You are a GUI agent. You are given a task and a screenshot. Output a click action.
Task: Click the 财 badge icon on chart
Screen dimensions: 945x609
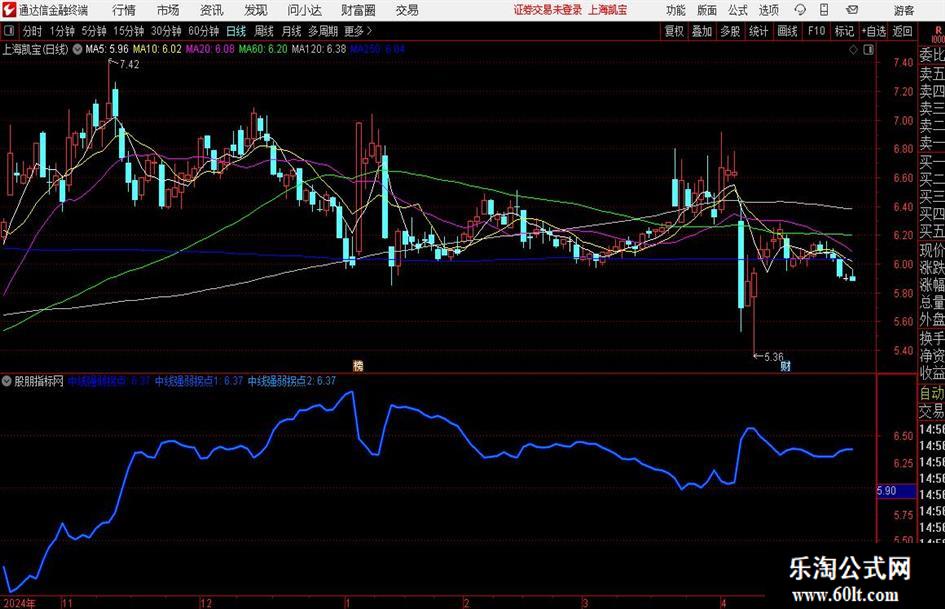pyautogui.click(x=785, y=365)
